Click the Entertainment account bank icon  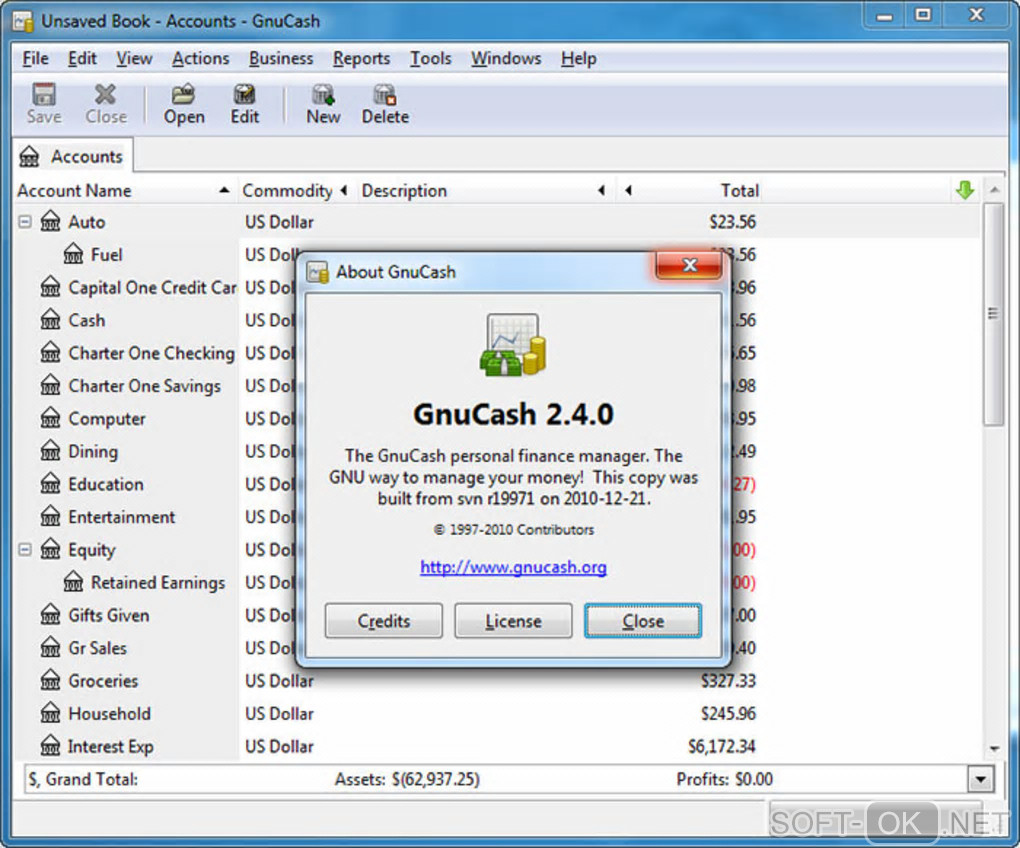coord(50,516)
